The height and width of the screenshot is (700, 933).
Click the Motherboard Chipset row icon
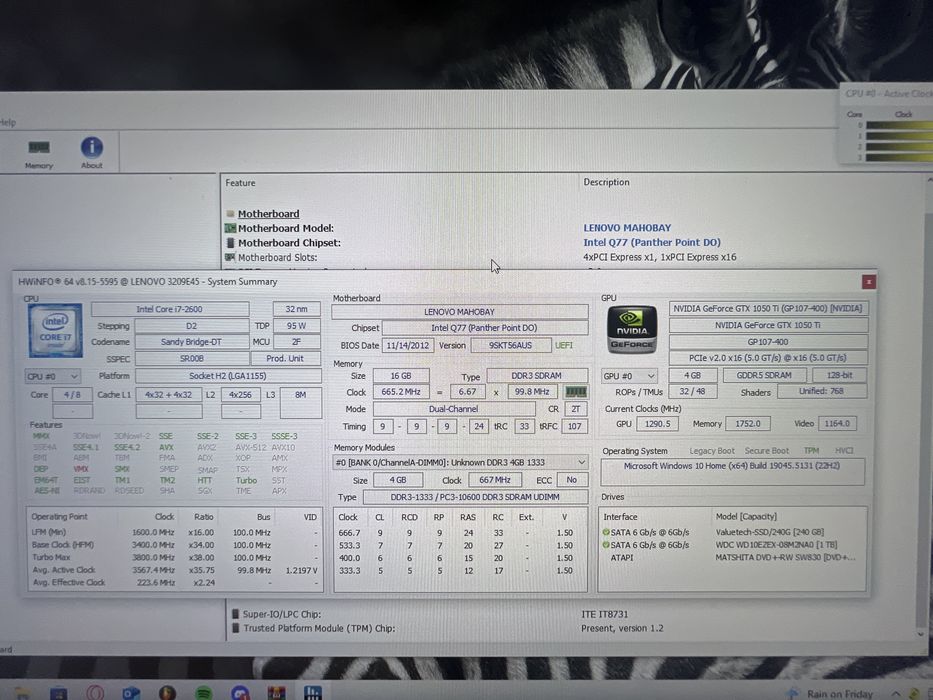click(x=230, y=243)
